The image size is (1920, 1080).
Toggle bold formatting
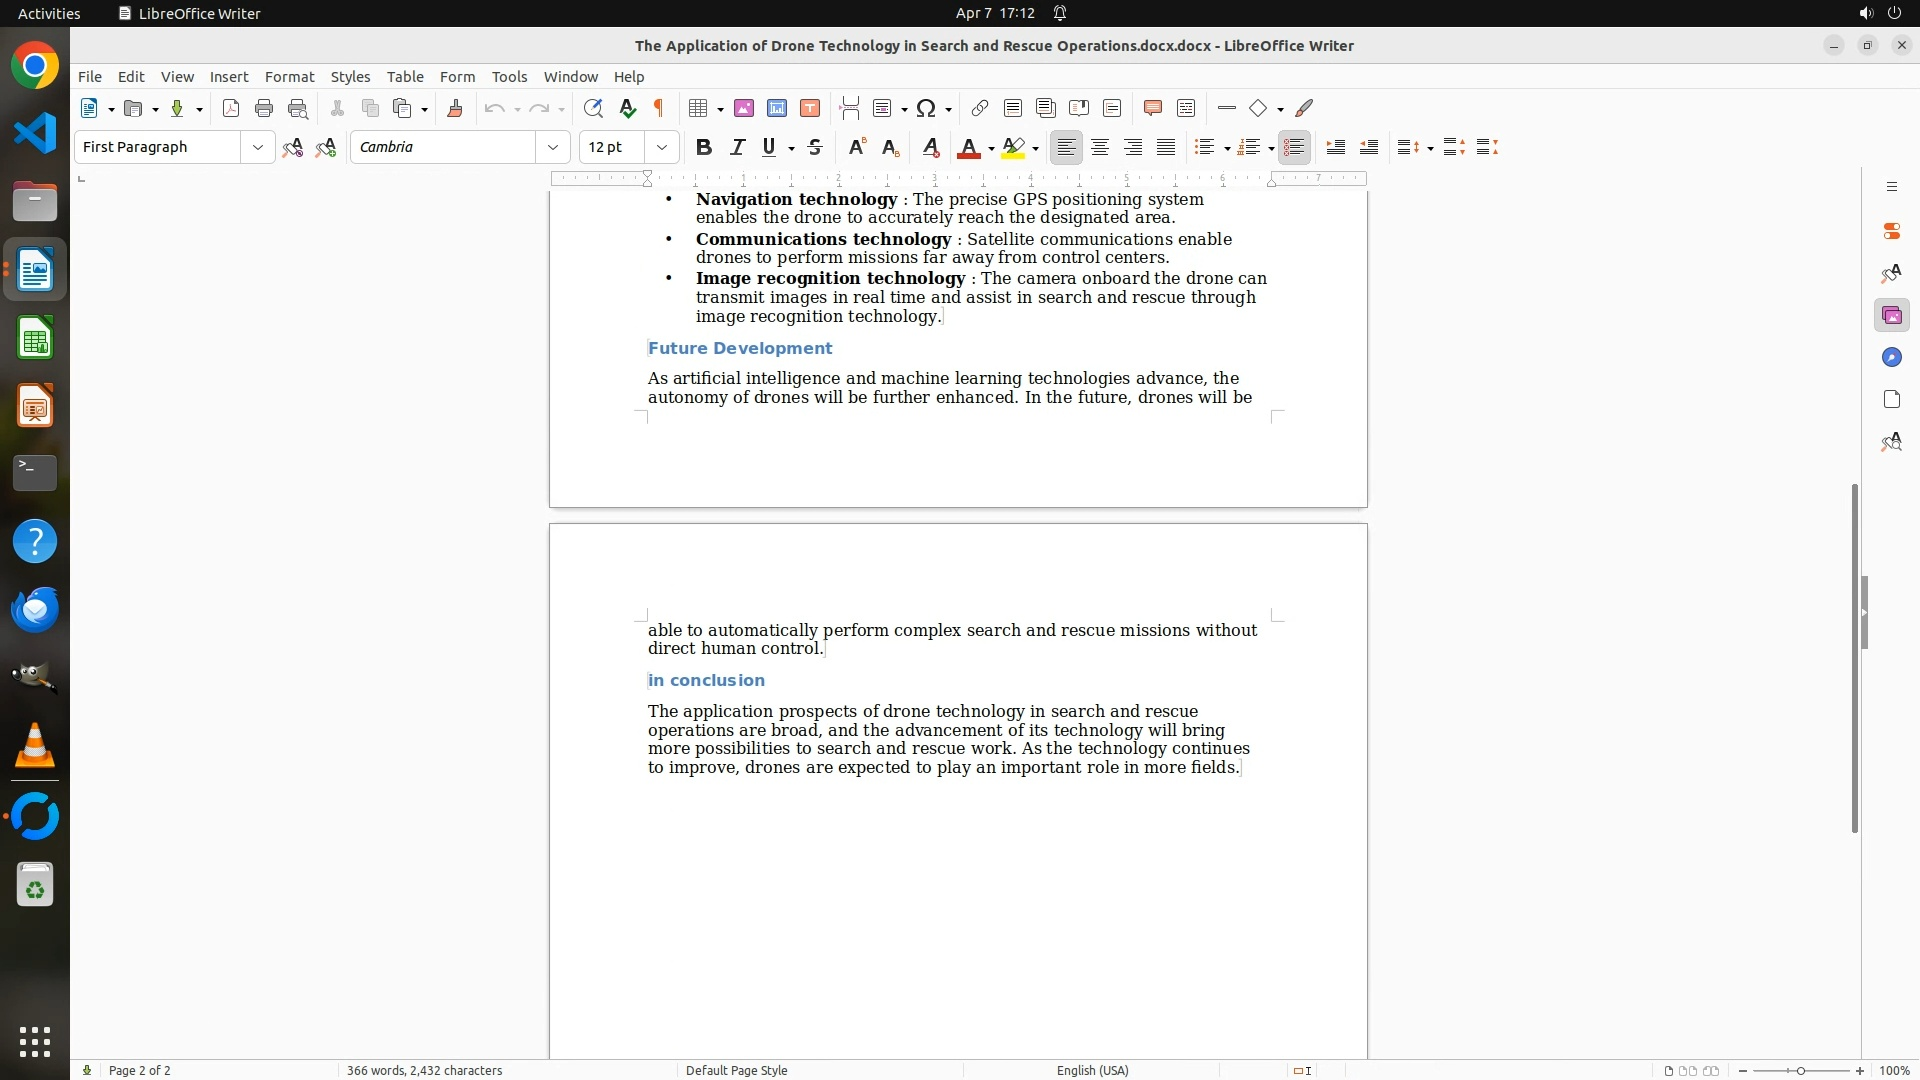tap(704, 148)
